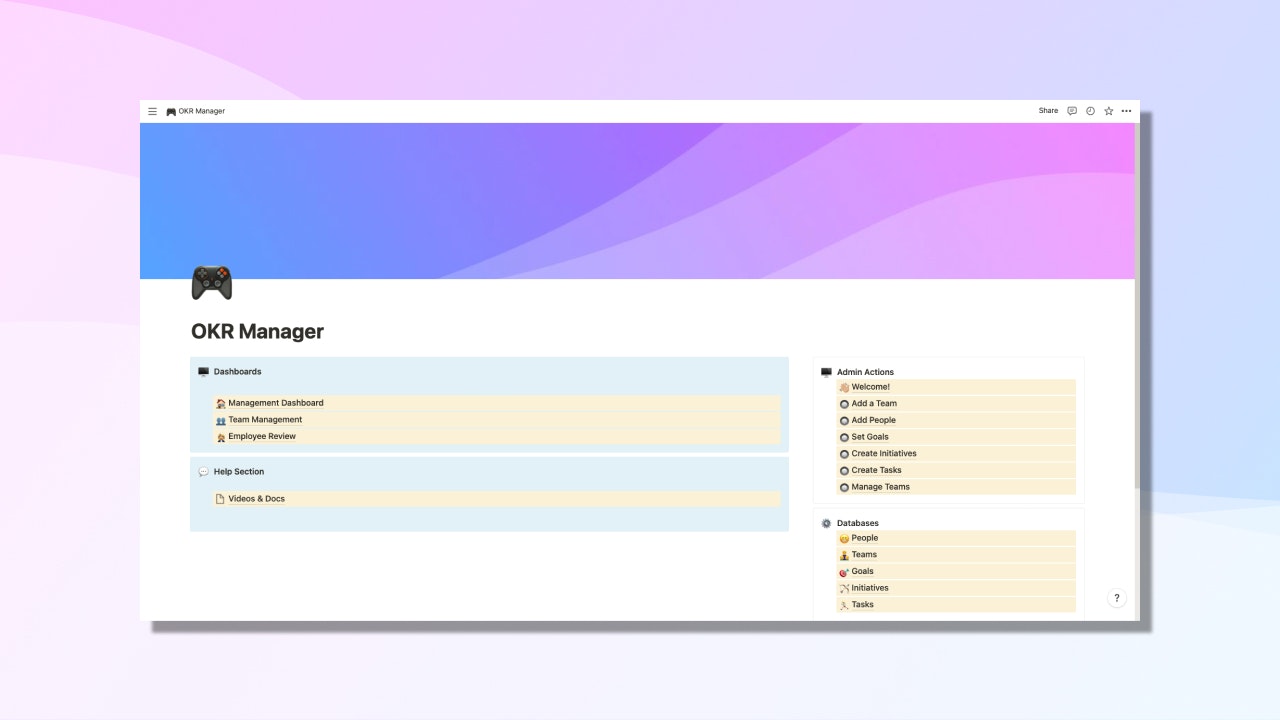Open the People database
This screenshot has height=720, width=1280.
pos(956,538)
